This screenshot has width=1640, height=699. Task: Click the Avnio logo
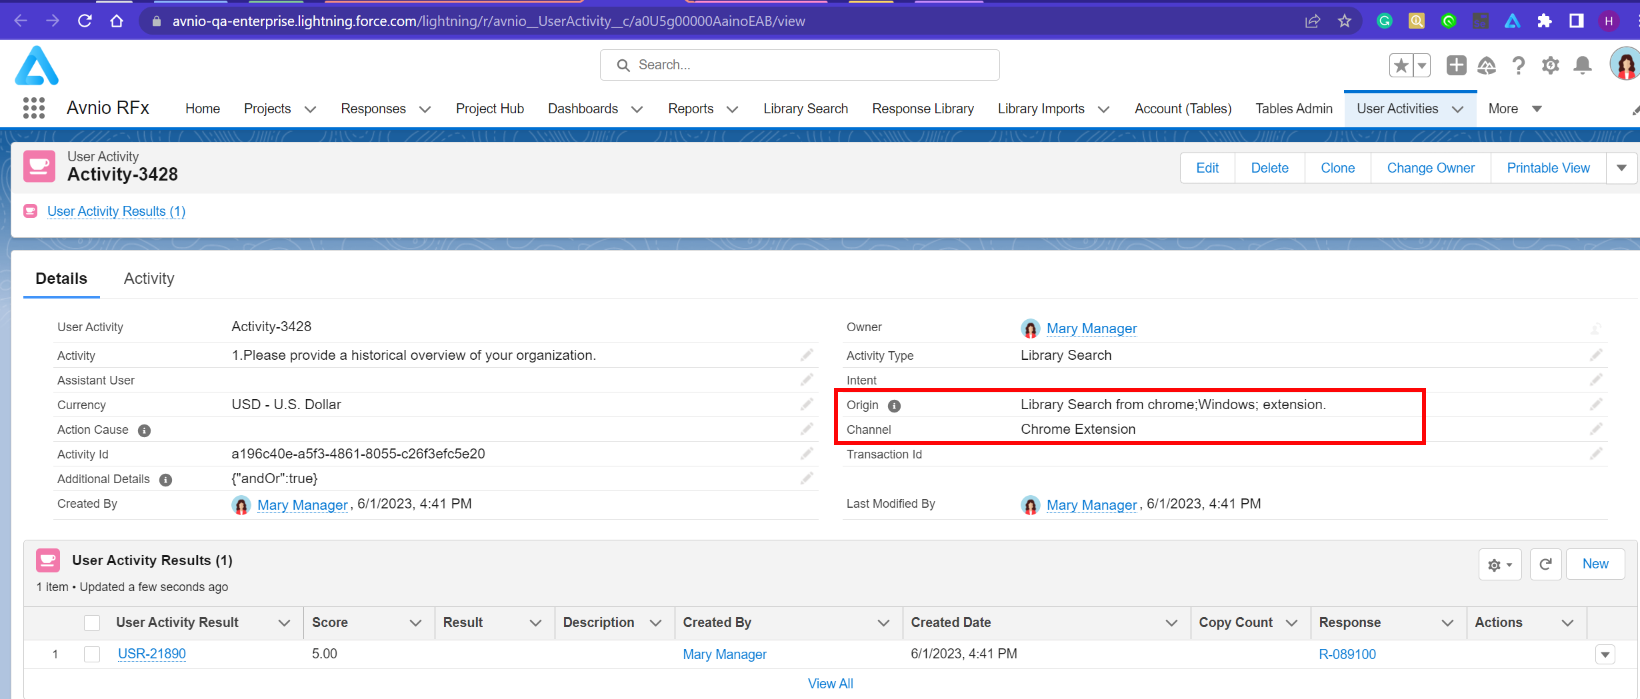[x=37, y=66]
